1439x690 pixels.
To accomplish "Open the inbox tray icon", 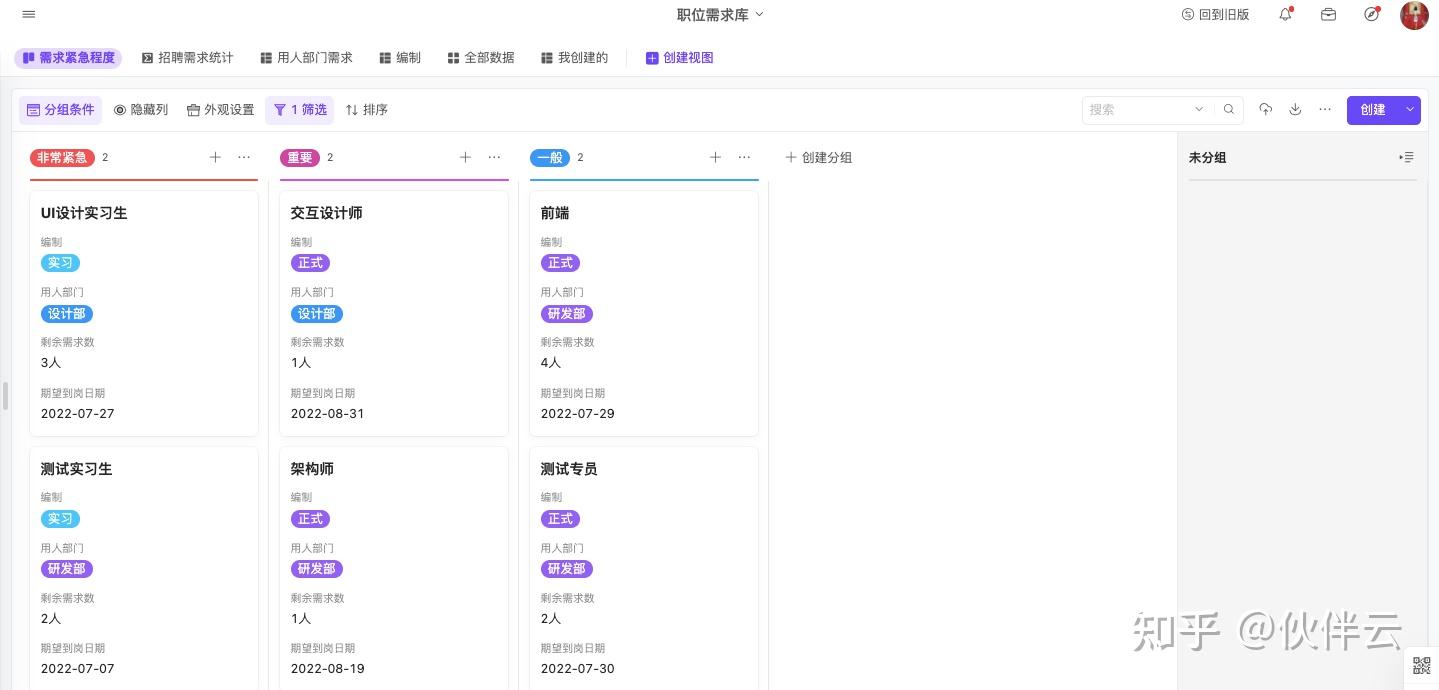I will click(1328, 14).
